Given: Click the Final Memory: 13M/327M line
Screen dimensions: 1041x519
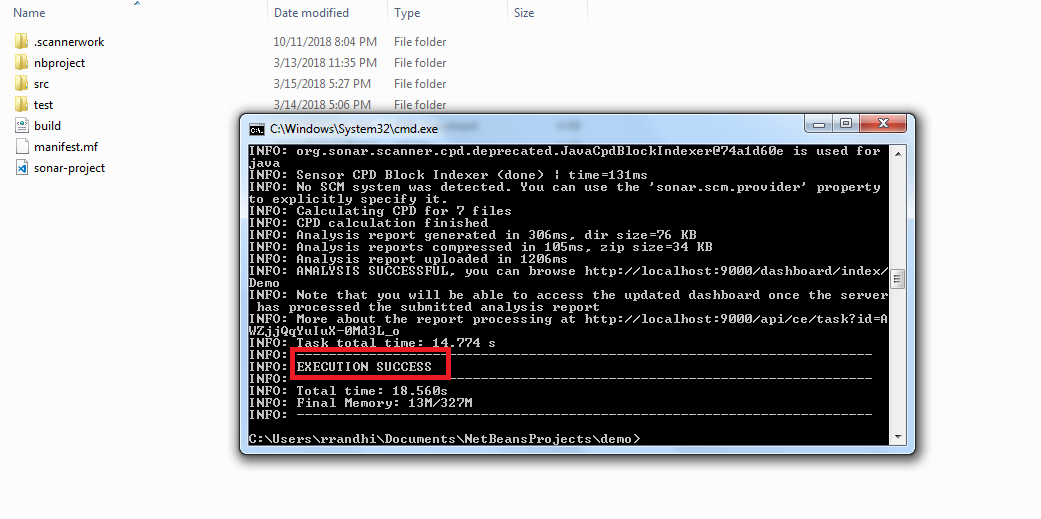Looking at the screenshot, I should tap(360, 403).
